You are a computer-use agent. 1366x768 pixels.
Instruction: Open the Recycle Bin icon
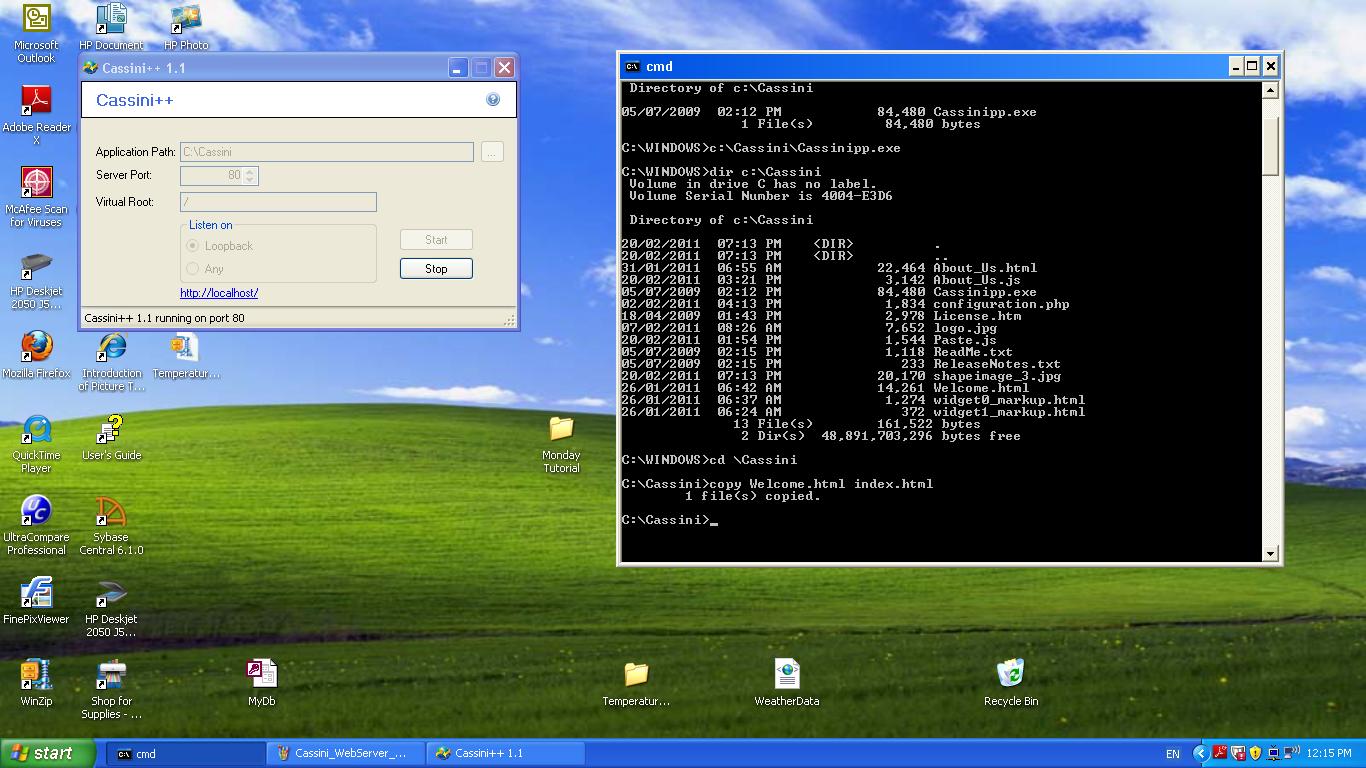1010,674
